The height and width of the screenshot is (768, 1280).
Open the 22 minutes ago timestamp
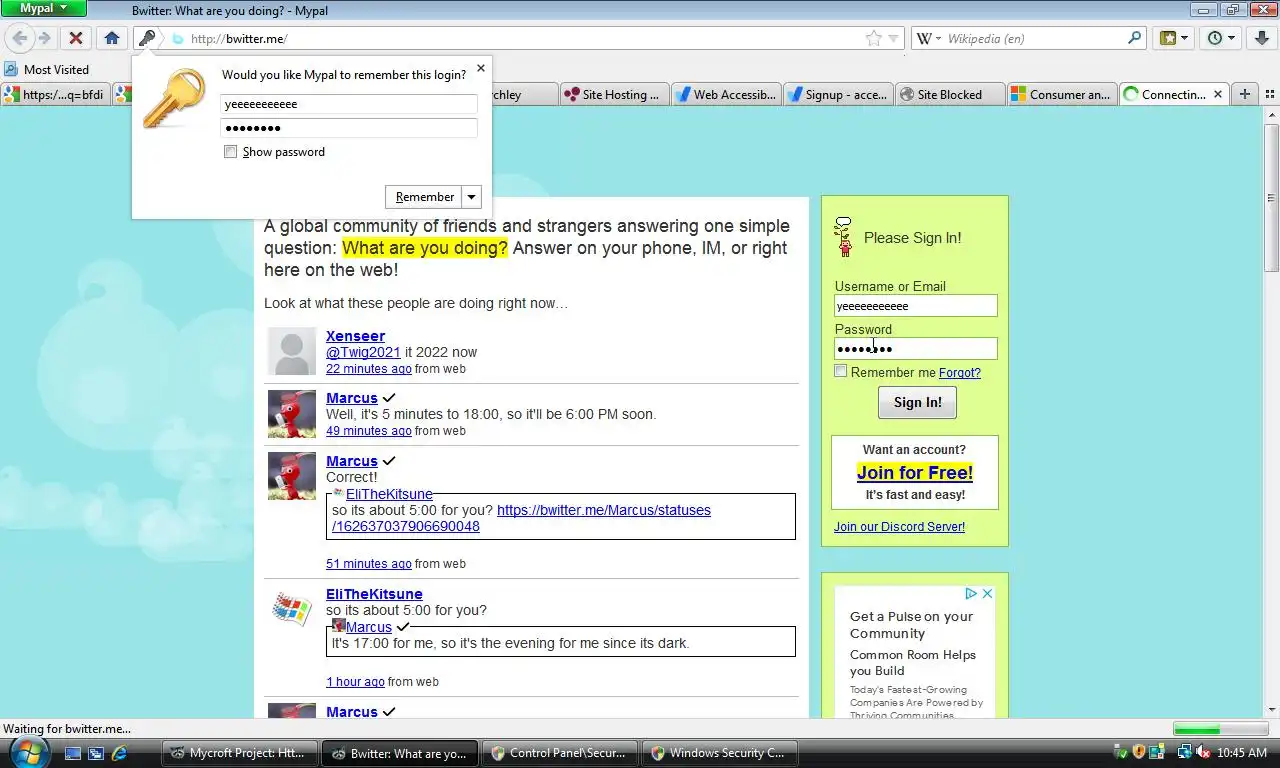[369, 369]
